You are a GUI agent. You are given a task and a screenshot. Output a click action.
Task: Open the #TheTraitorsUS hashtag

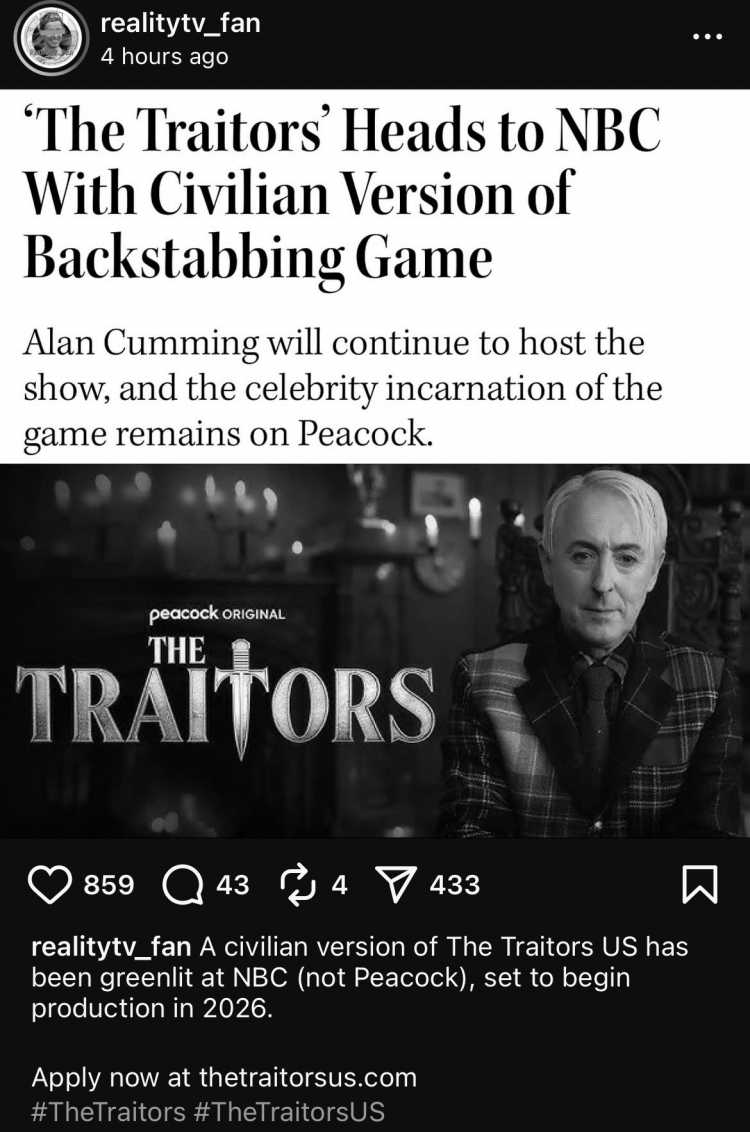tap(289, 1110)
